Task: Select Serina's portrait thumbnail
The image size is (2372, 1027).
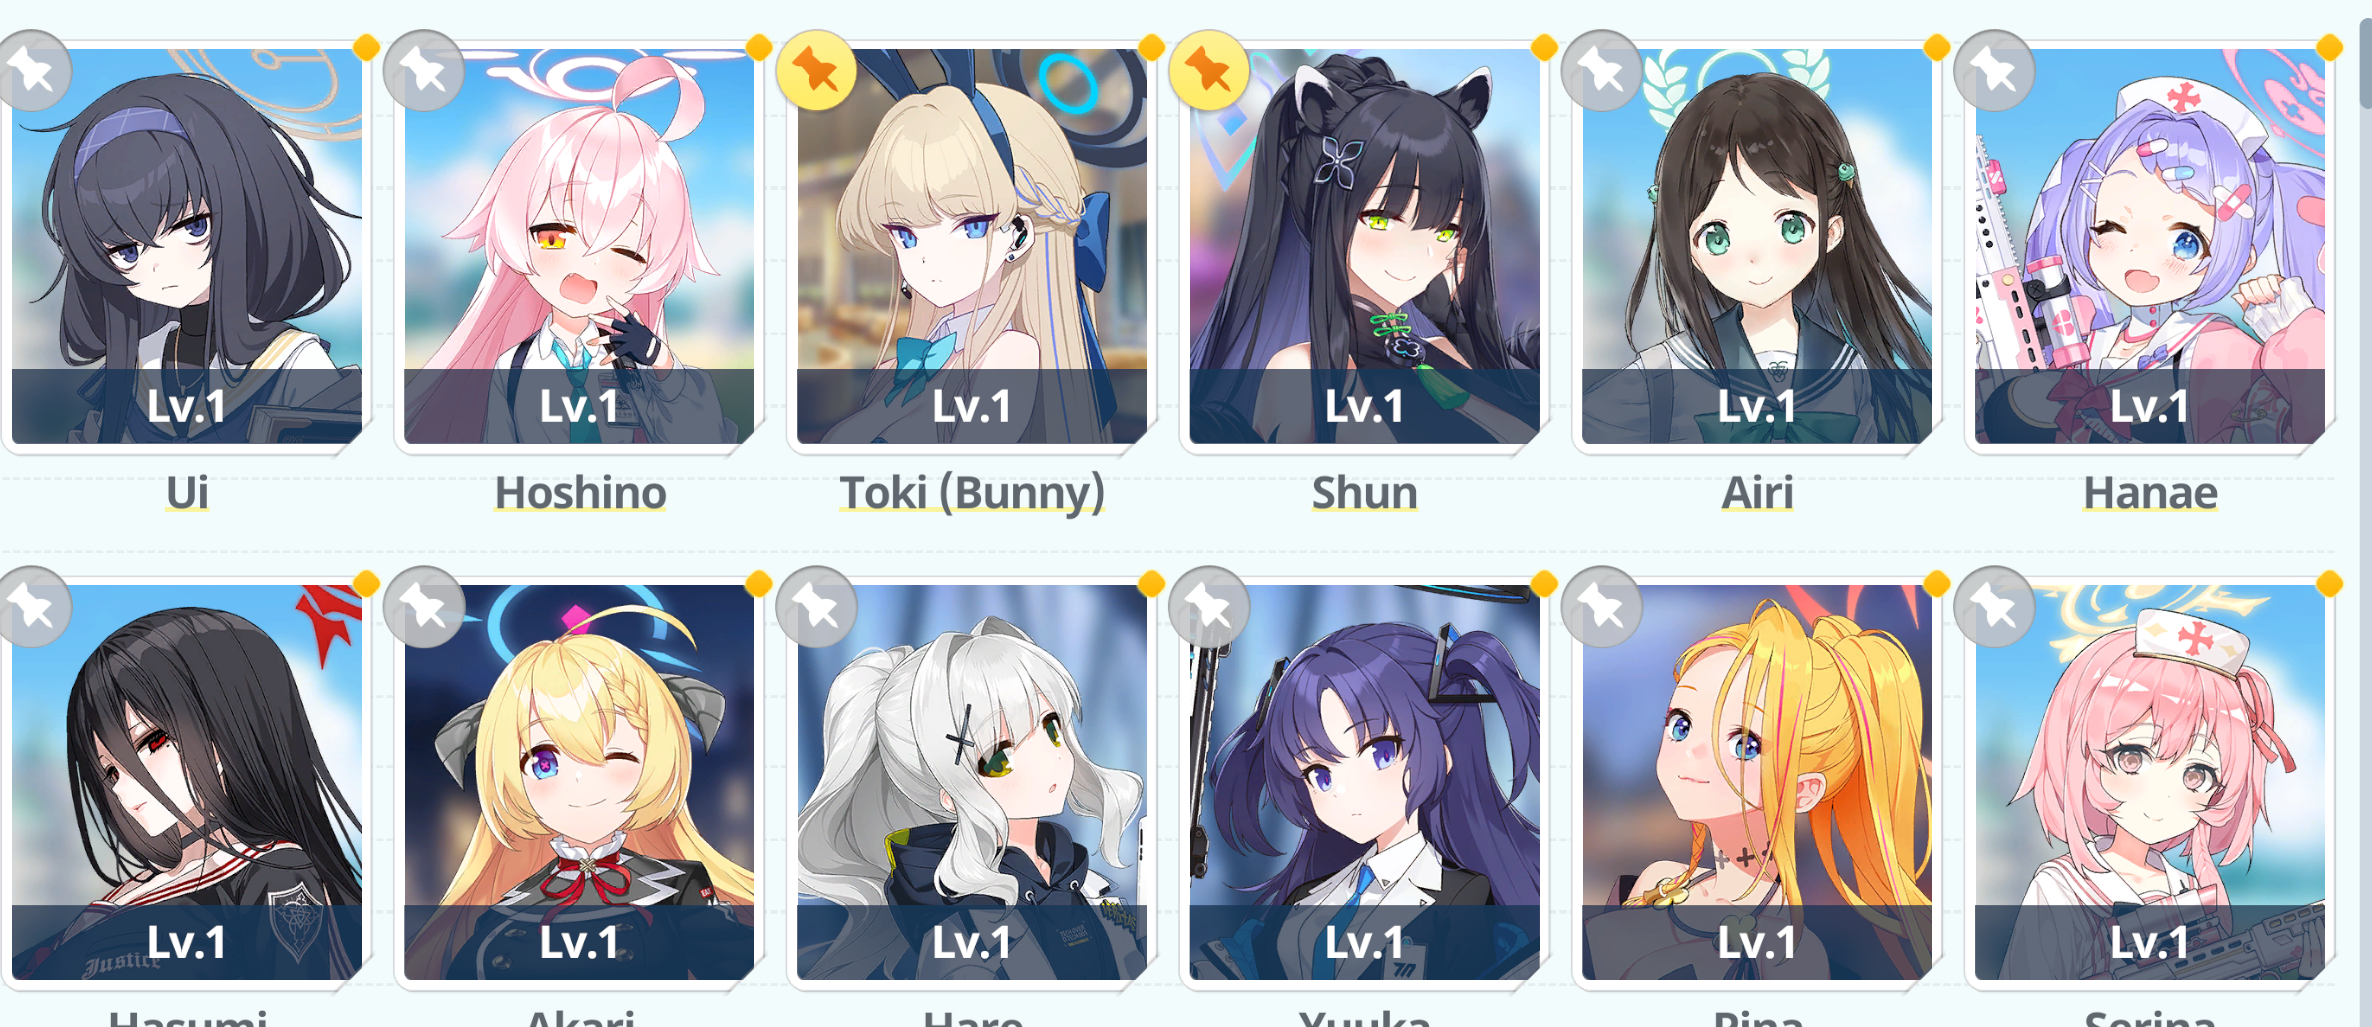Action: [2150, 782]
